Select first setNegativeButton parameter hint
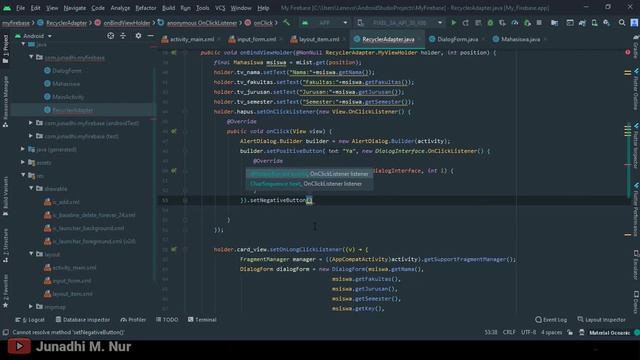Viewport: 640px width, 360px height. coord(309,174)
